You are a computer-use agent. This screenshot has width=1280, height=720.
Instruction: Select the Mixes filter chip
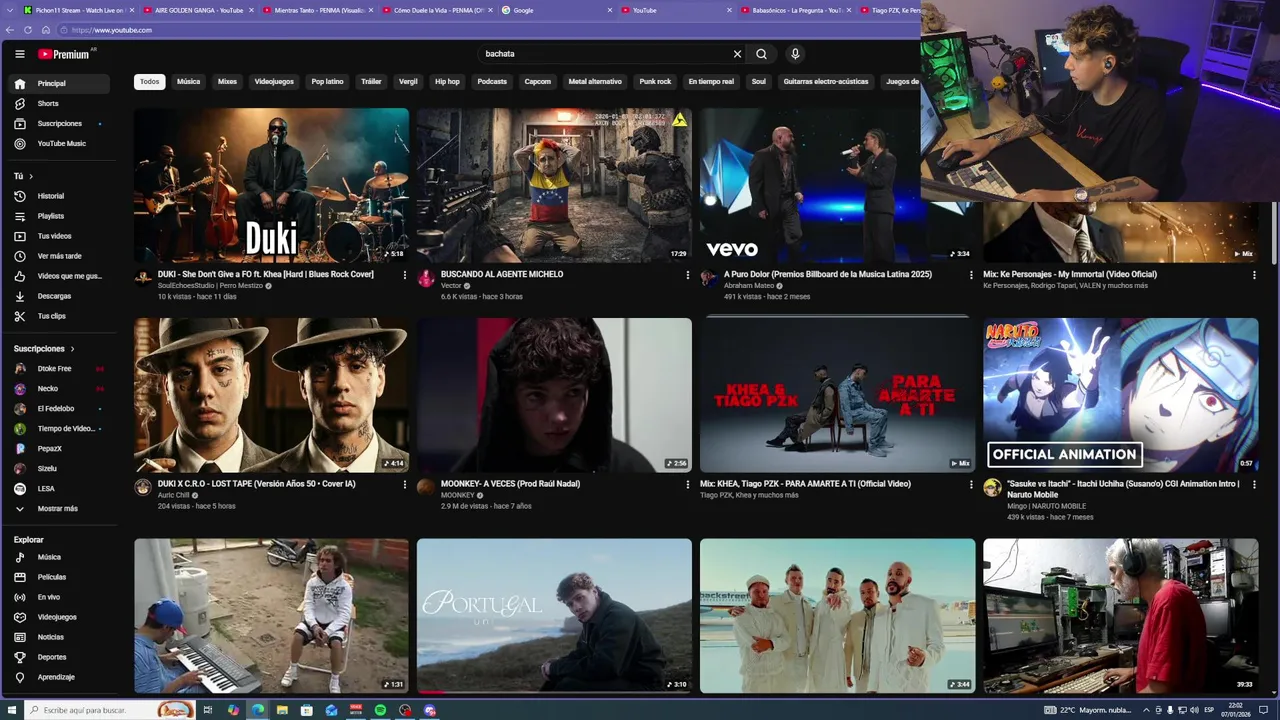228,82
